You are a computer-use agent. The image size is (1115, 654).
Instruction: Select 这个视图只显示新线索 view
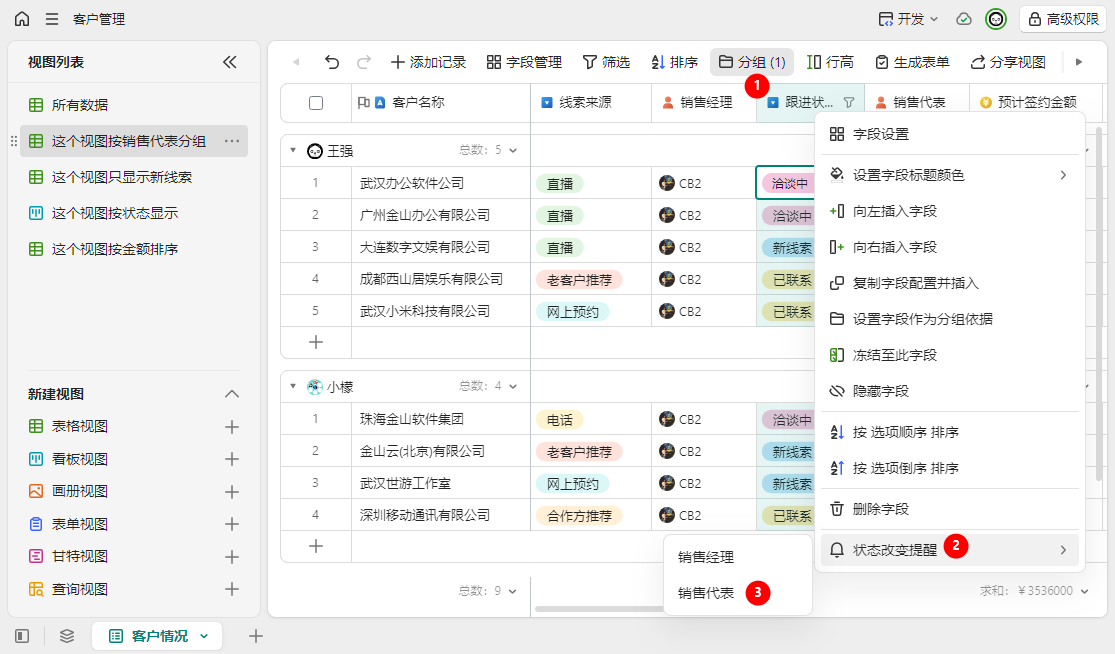click(x=134, y=177)
